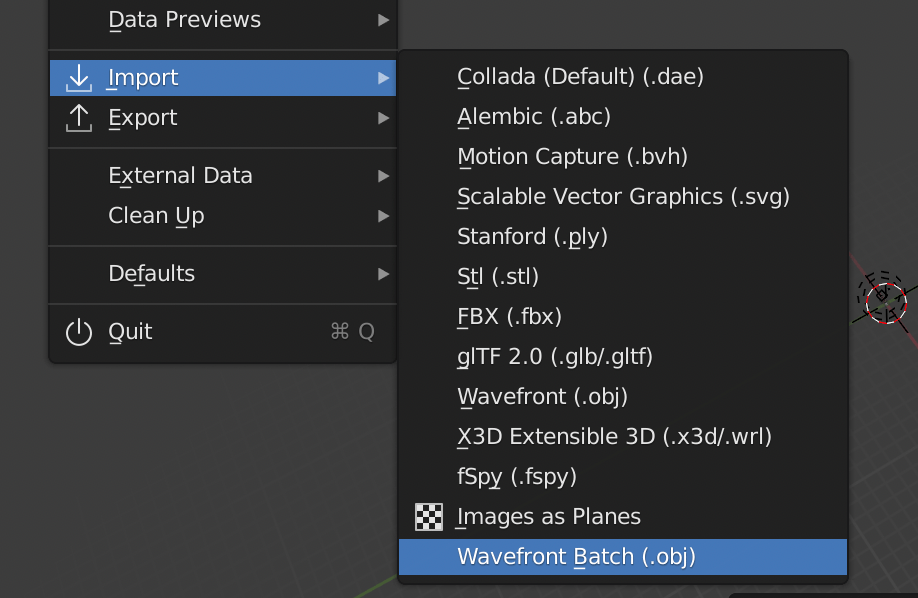Select the highlighted Wavefront Batch (.obj) entry
This screenshot has width=918, height=598.
[x=577, y=557]
